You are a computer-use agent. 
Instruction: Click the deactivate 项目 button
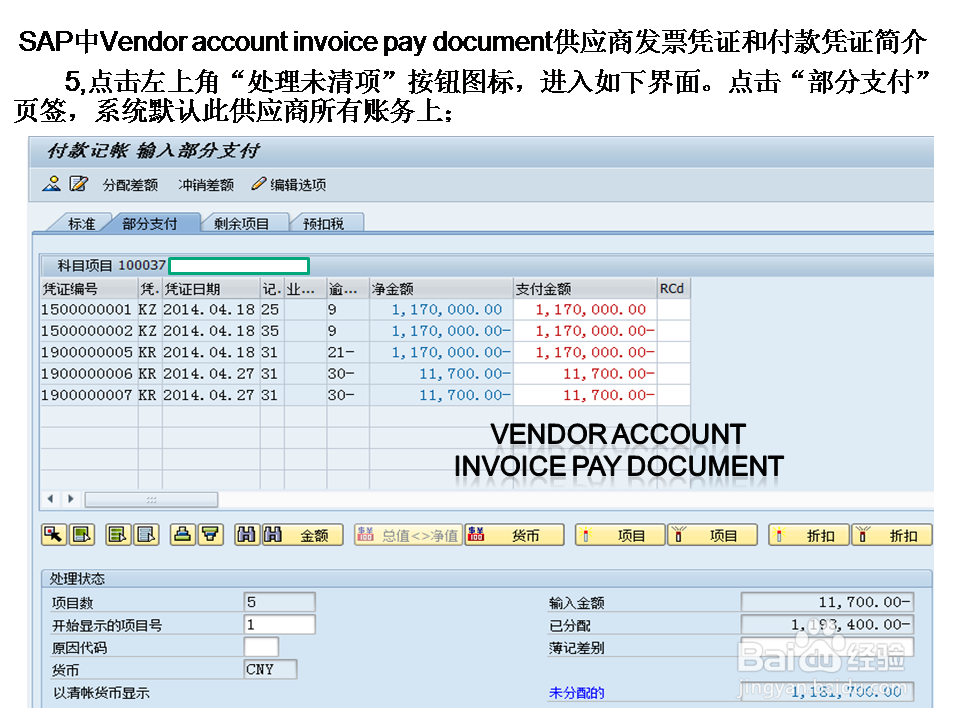coord(712,535)
